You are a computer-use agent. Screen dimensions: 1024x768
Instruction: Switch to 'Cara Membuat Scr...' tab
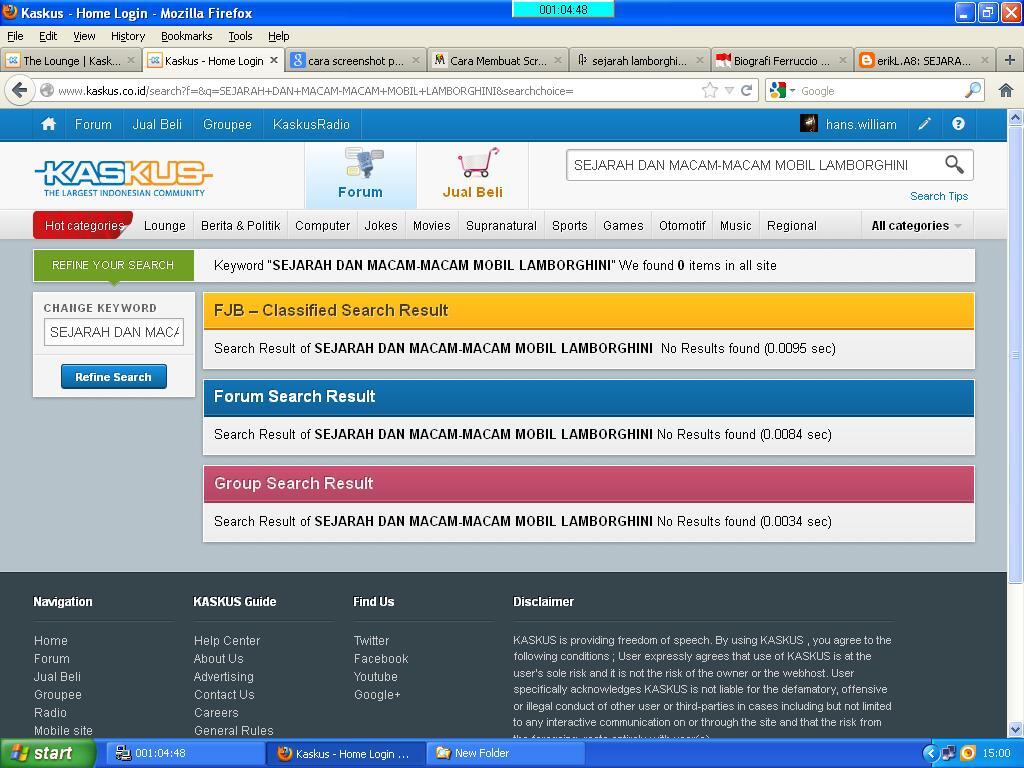(x=498, y=61)
